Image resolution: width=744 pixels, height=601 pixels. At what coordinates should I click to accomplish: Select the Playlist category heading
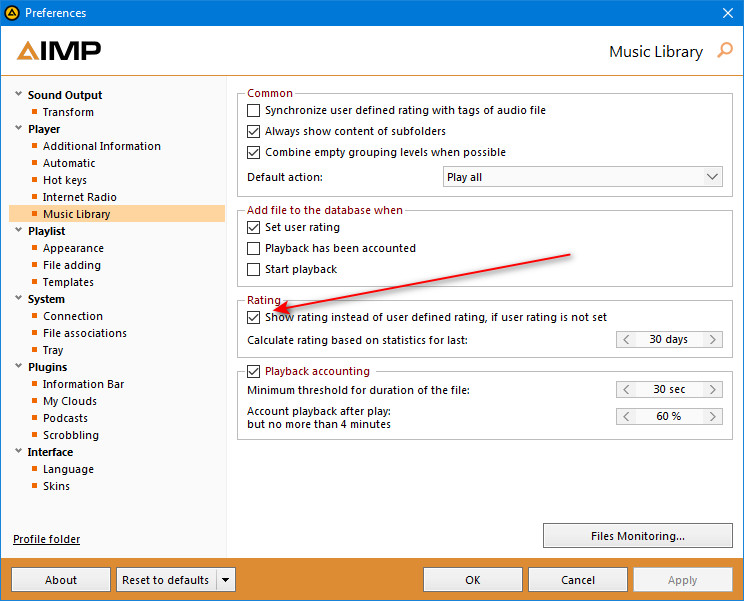point(46,231)
